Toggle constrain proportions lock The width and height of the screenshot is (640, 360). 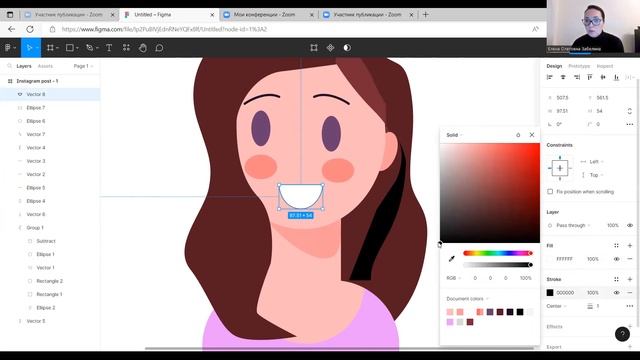coord(630,111)
